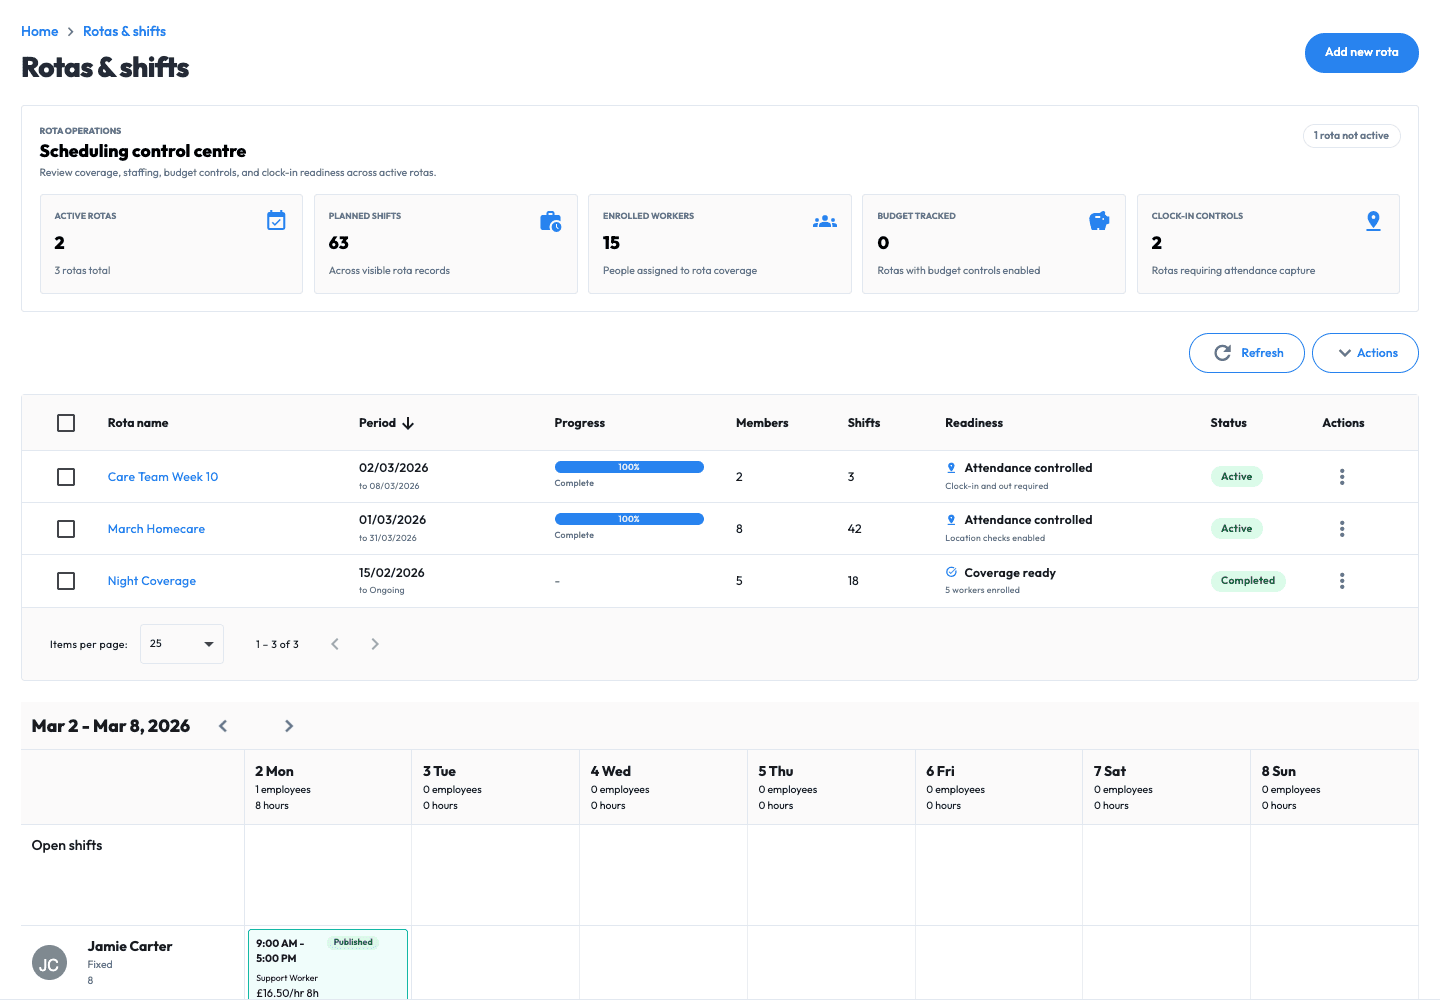
Task: Click the Active Rotas calendar check icon
Action: 276,221
